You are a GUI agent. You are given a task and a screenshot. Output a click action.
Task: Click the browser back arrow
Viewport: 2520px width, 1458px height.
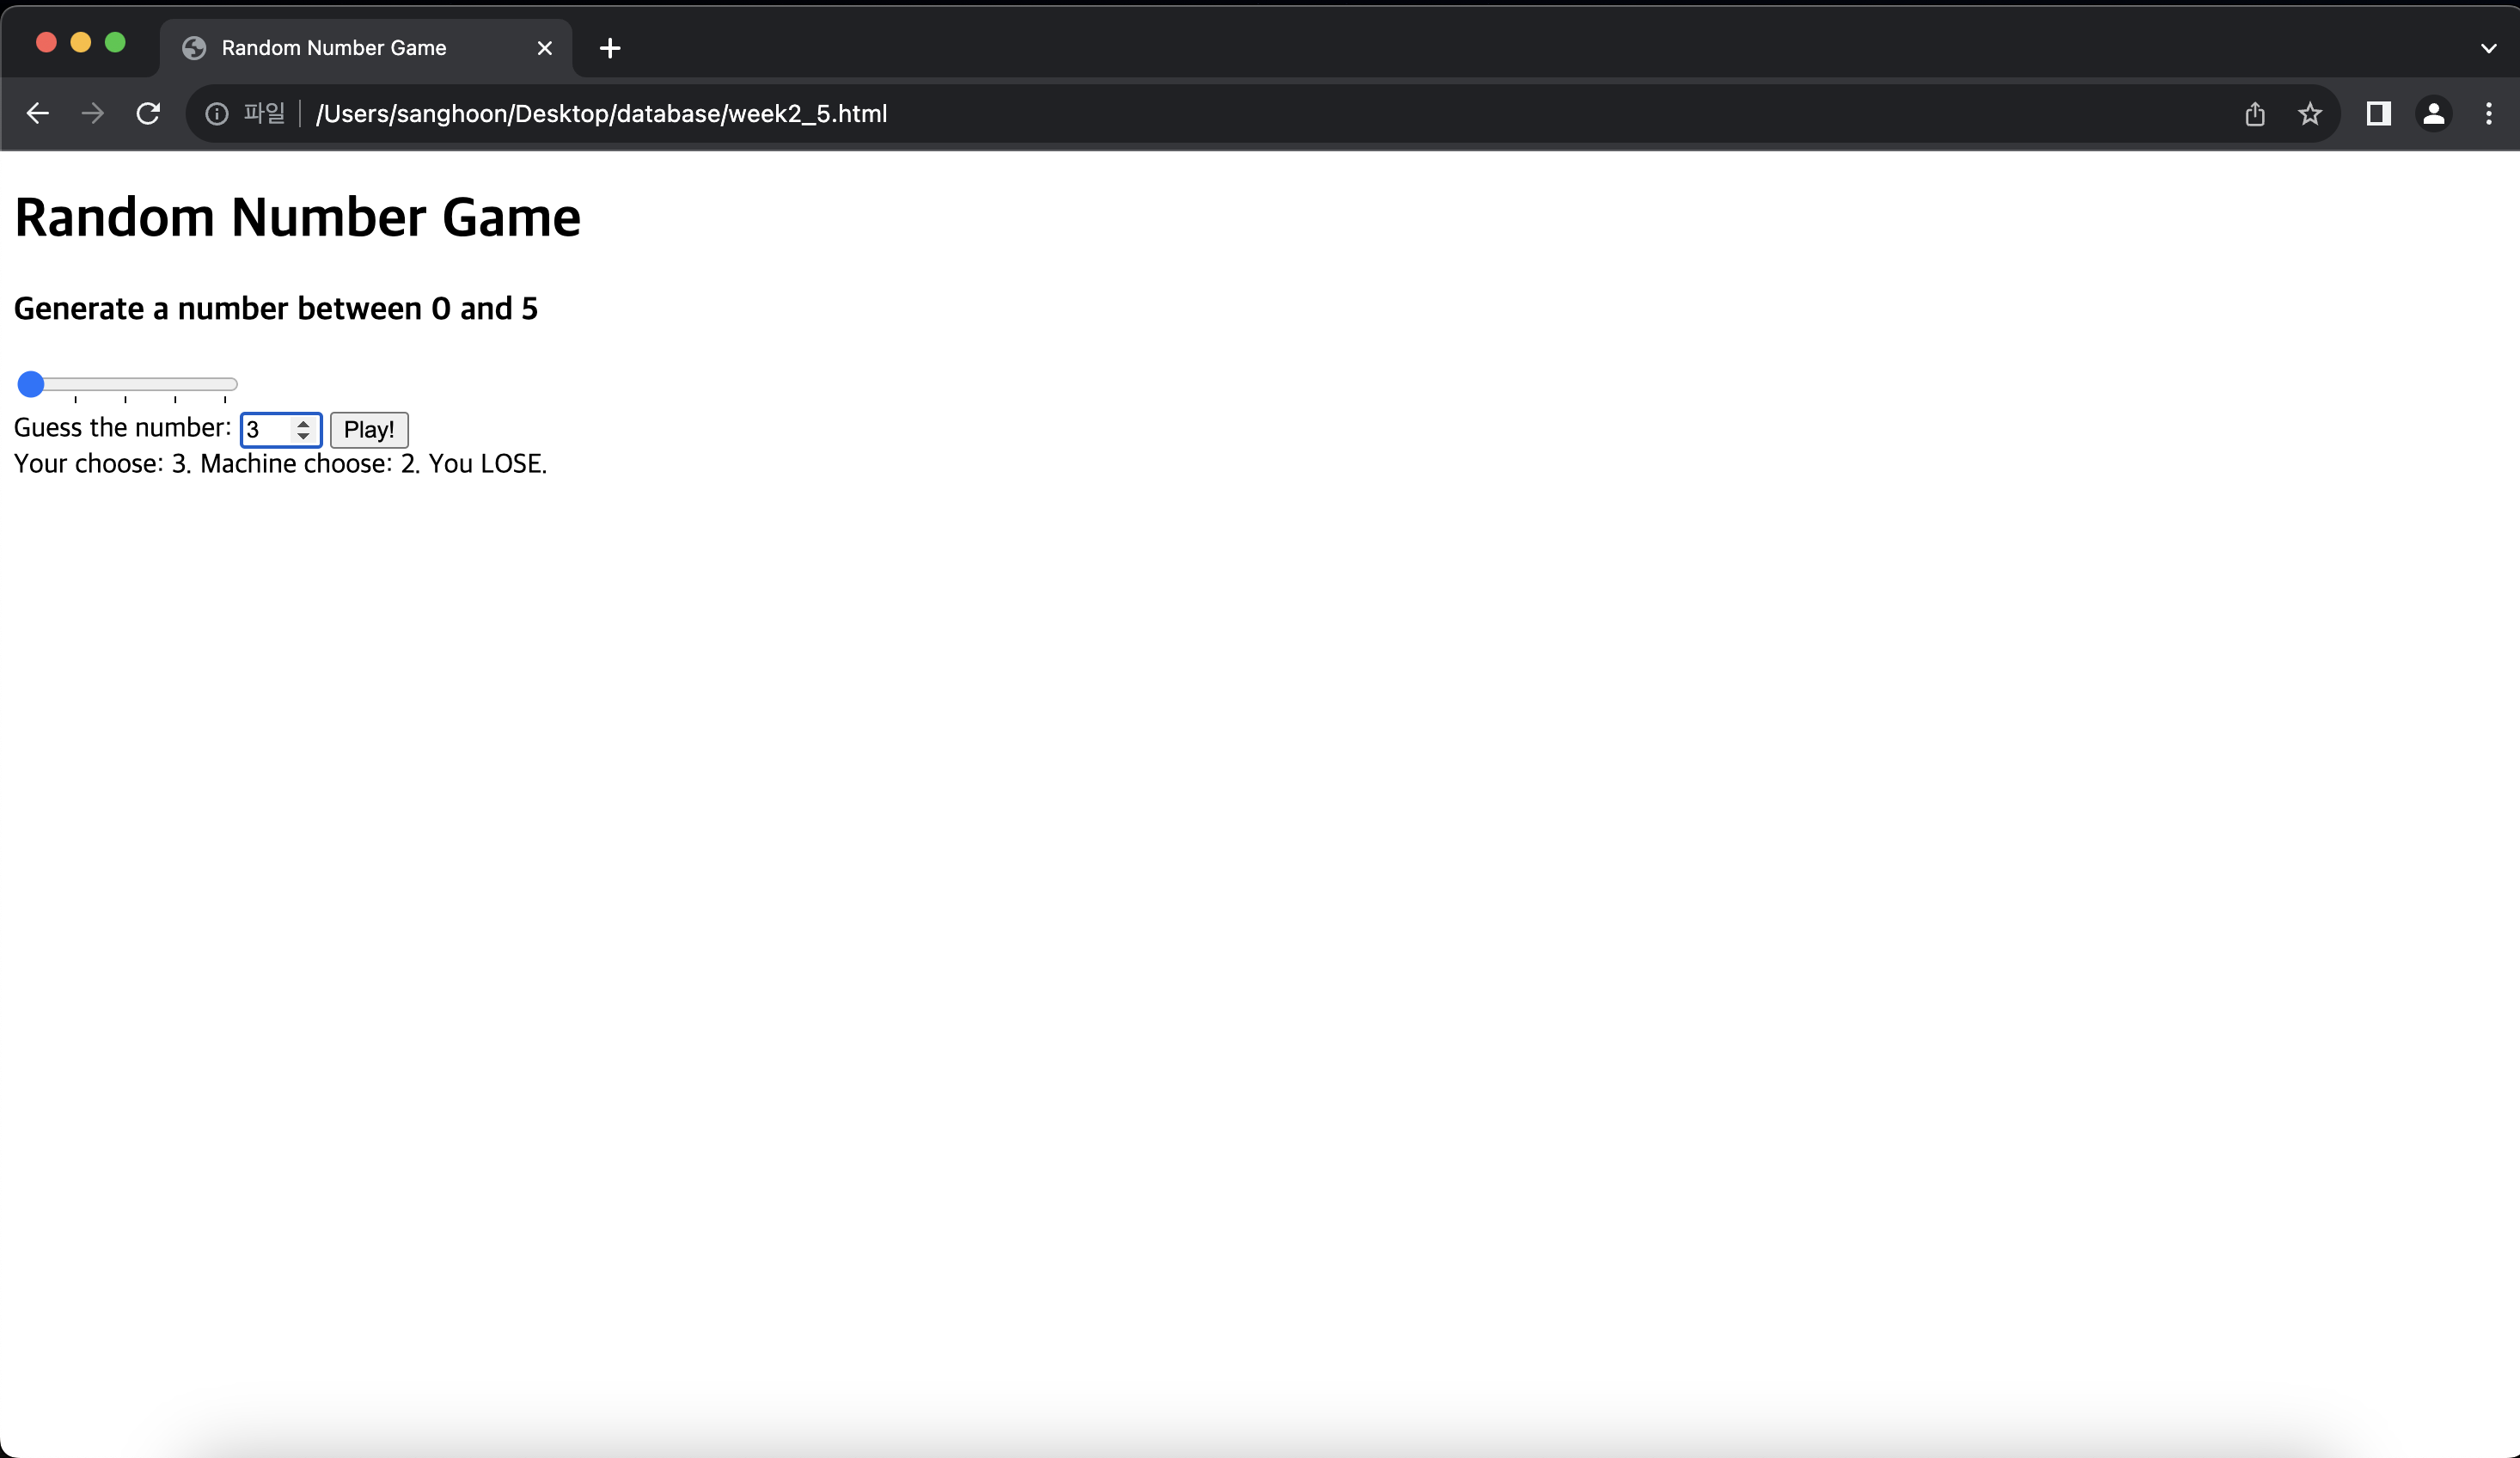point(38,114)
